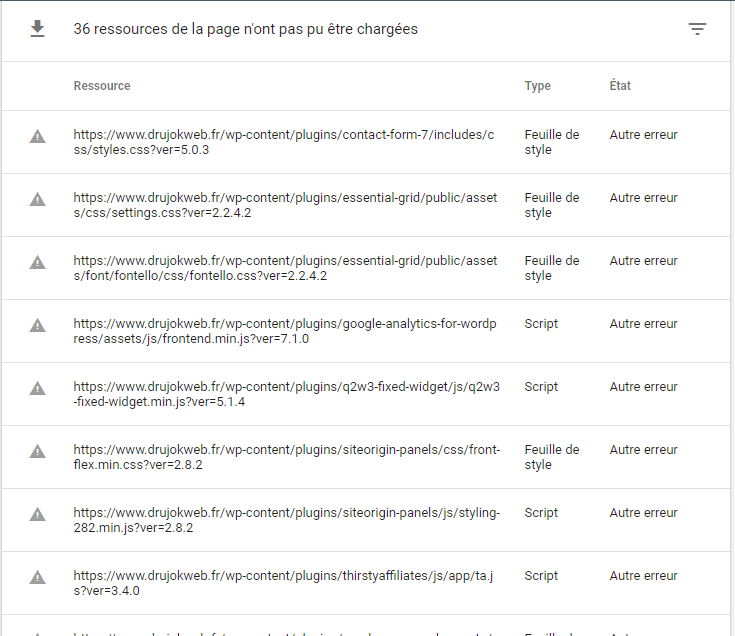The width and height of the screenshot is (735, 636).
Task: Click 'Feuille de style' type for styles.css row
Action: [552, 142]
